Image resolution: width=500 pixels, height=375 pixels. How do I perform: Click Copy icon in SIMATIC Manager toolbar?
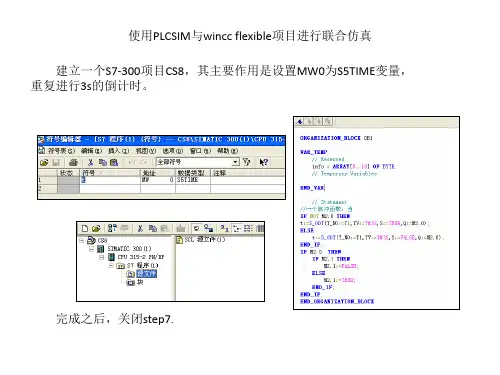152,228
